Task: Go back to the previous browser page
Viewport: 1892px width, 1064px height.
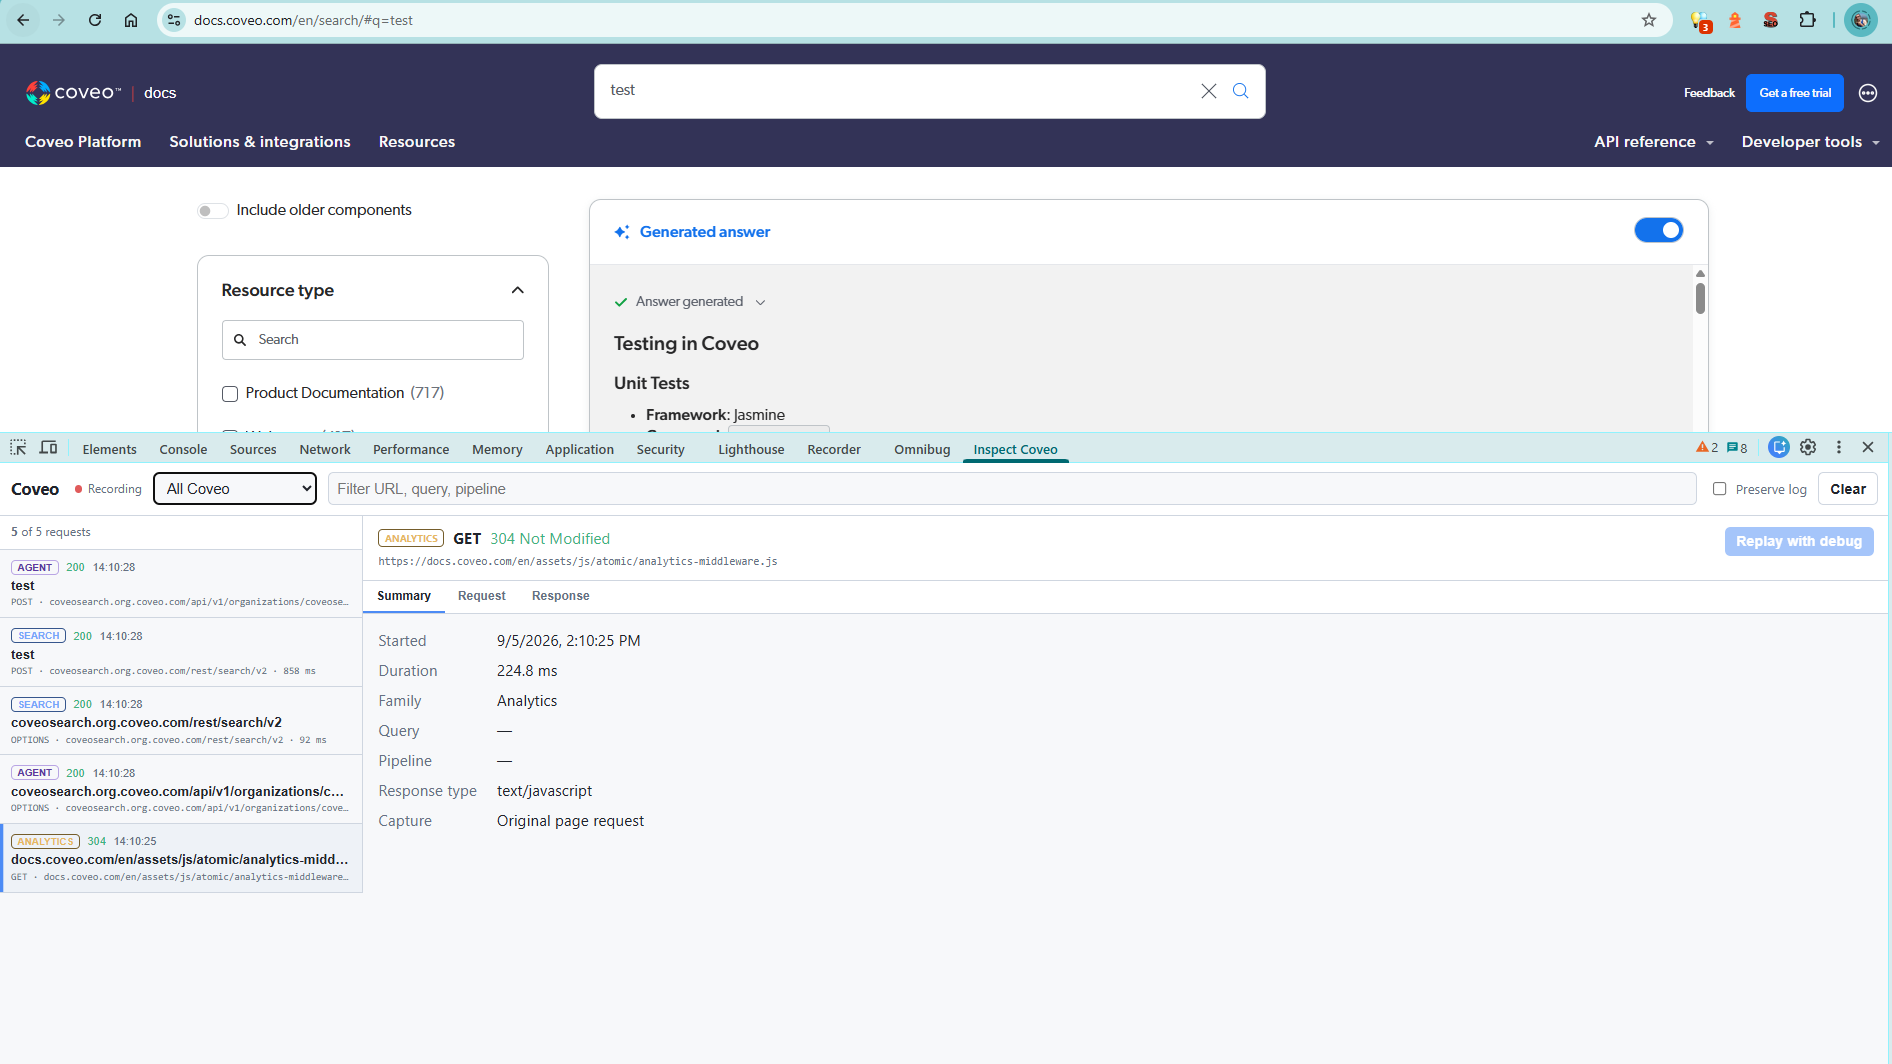Action: 23,20
